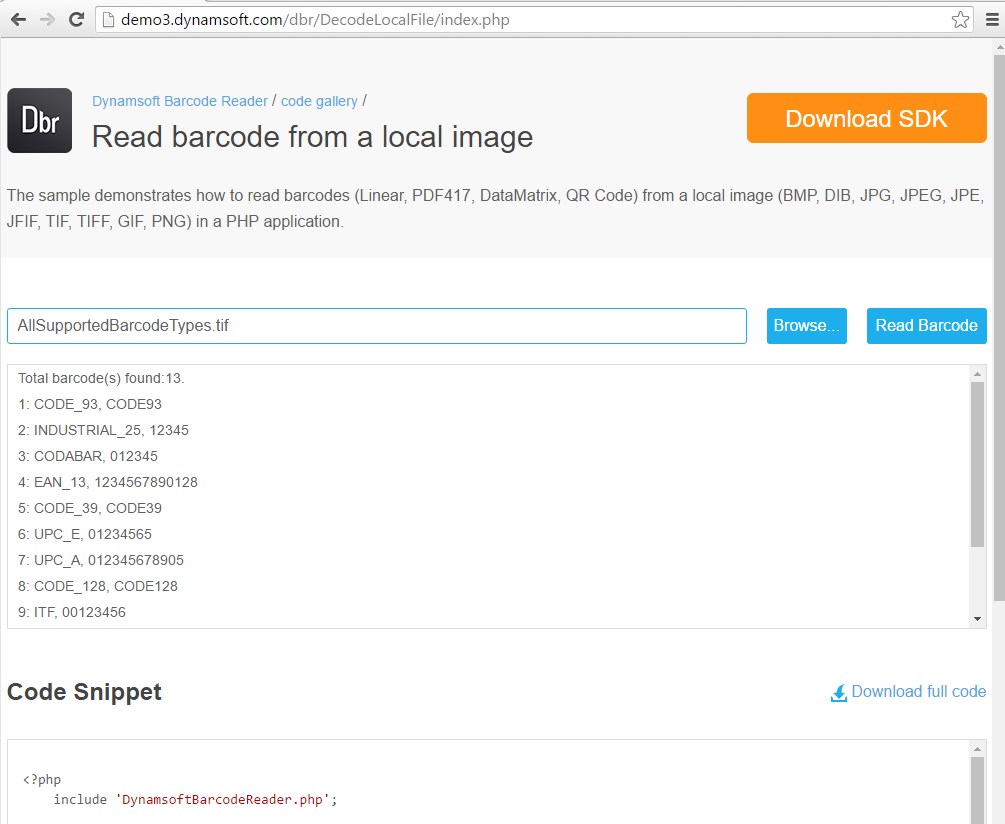Click the browser forward arrow icon
Viewport: 1005px width, 824px height.
47,20
